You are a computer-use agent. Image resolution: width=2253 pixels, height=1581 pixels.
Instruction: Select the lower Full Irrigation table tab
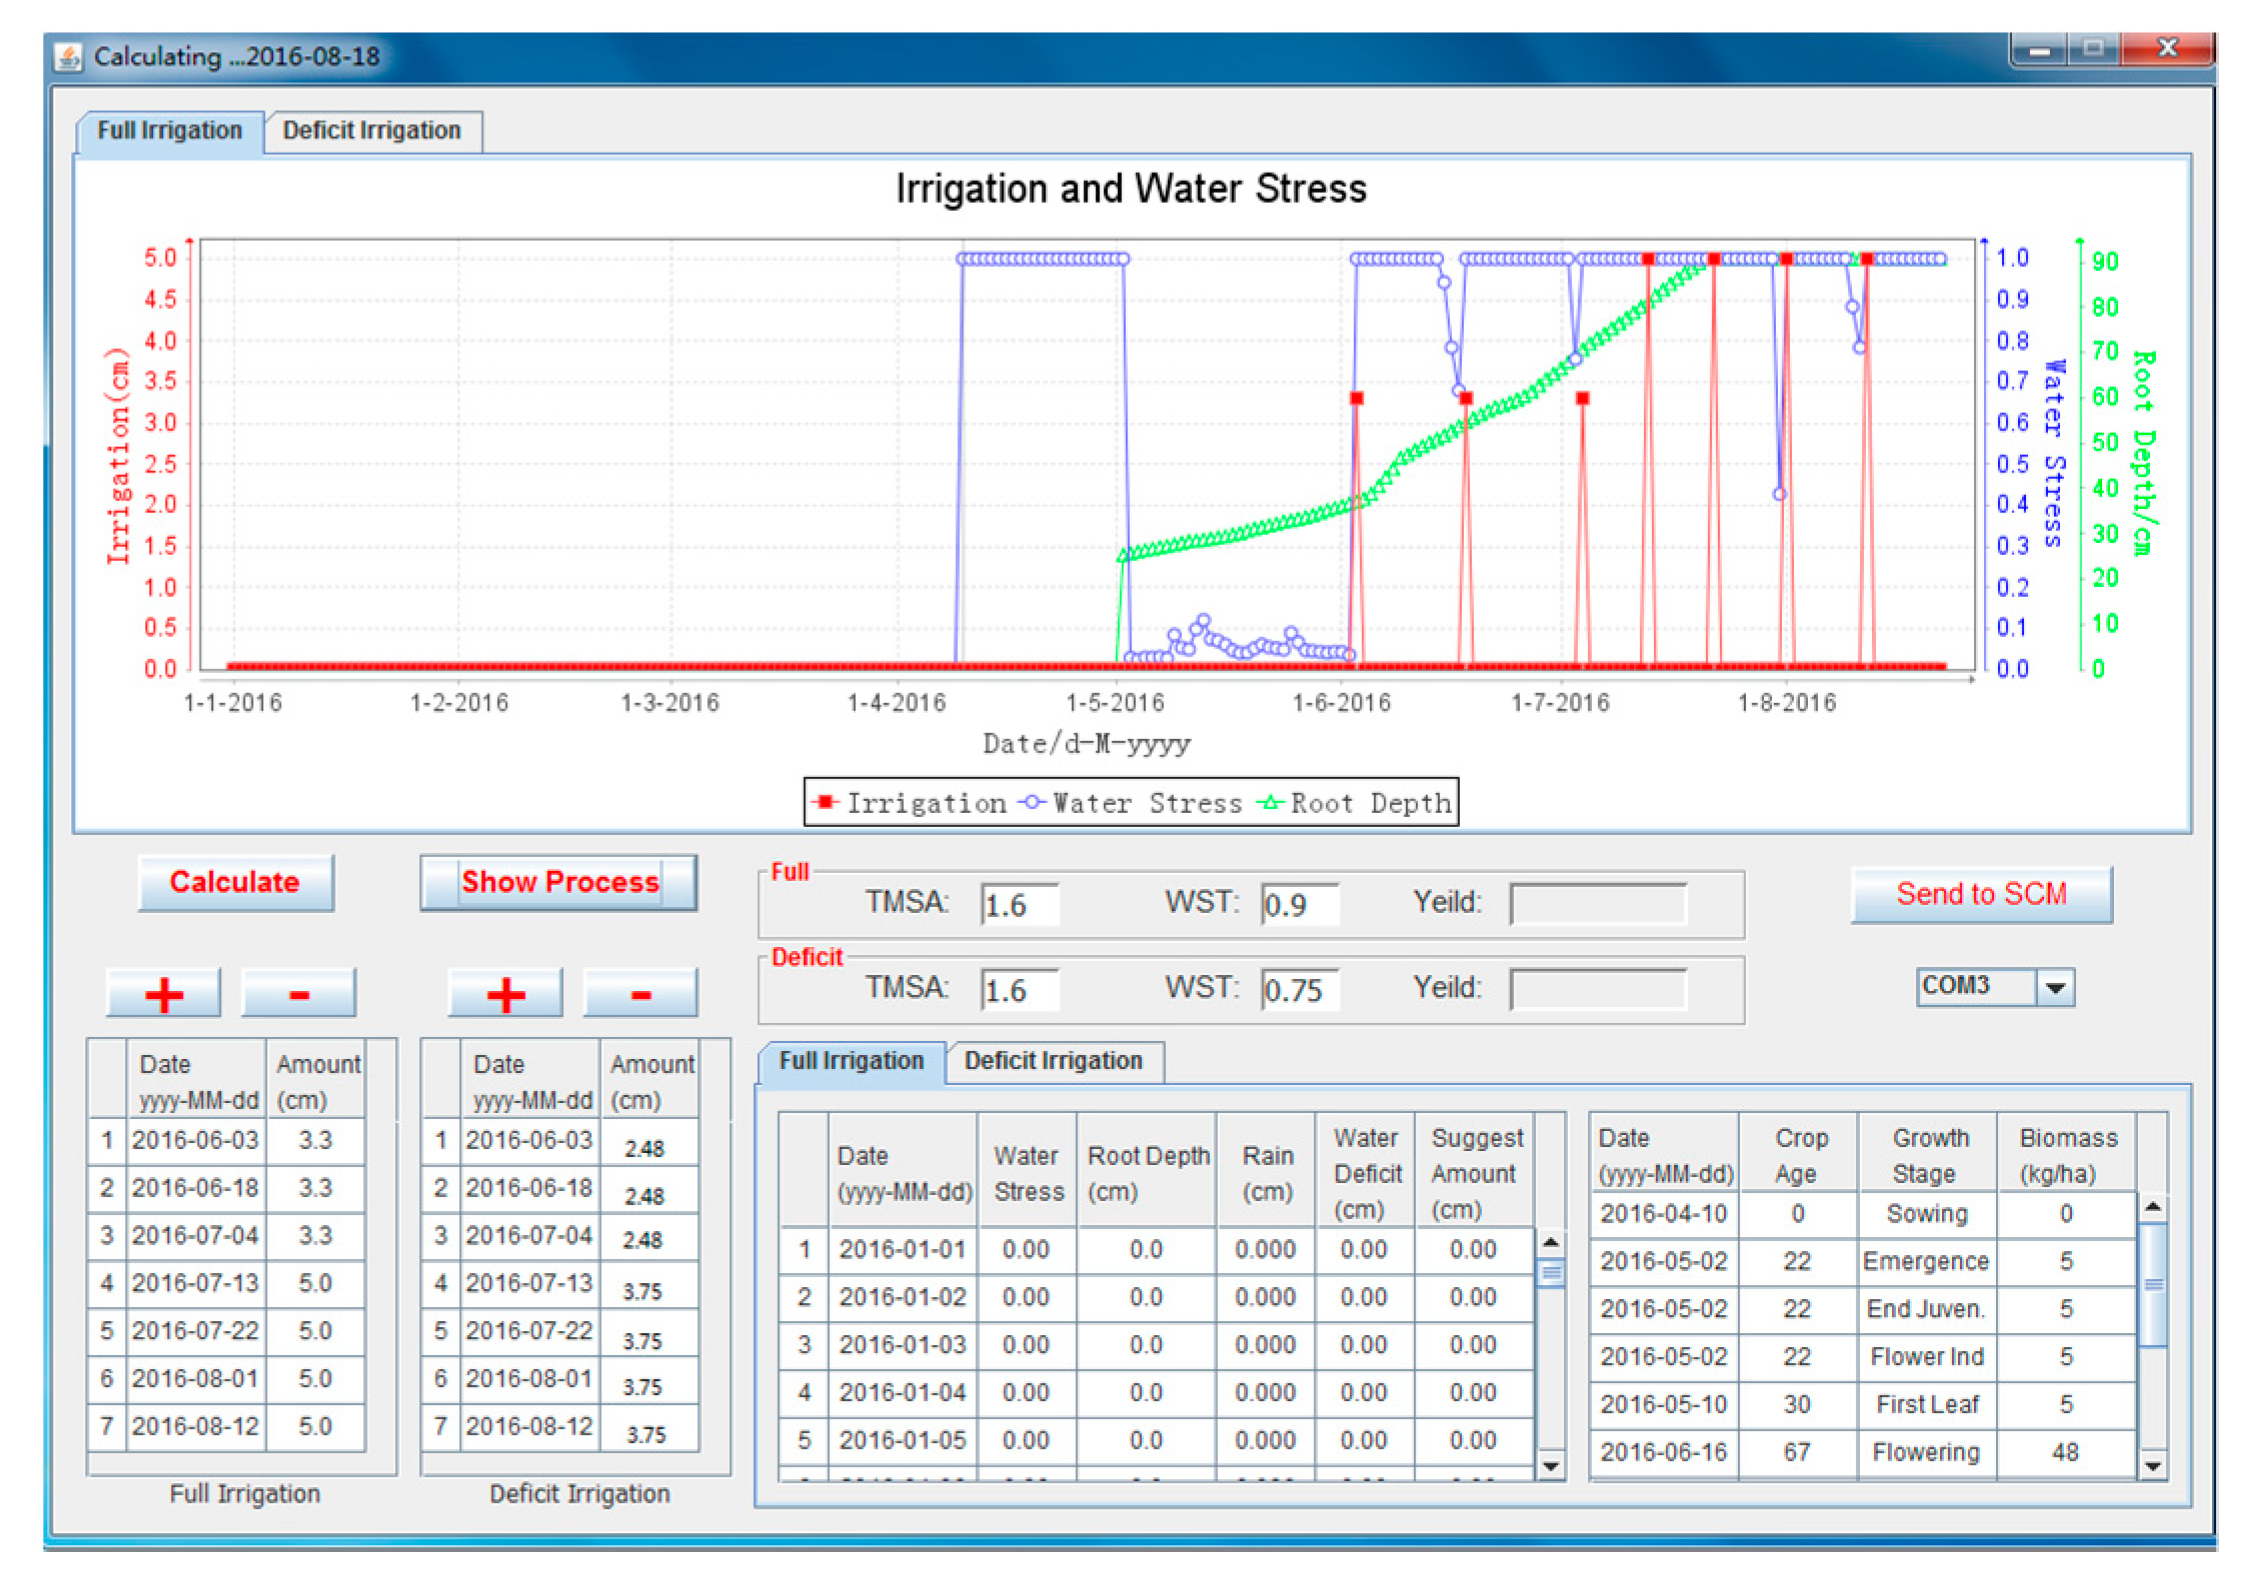tap(850, 1061)
